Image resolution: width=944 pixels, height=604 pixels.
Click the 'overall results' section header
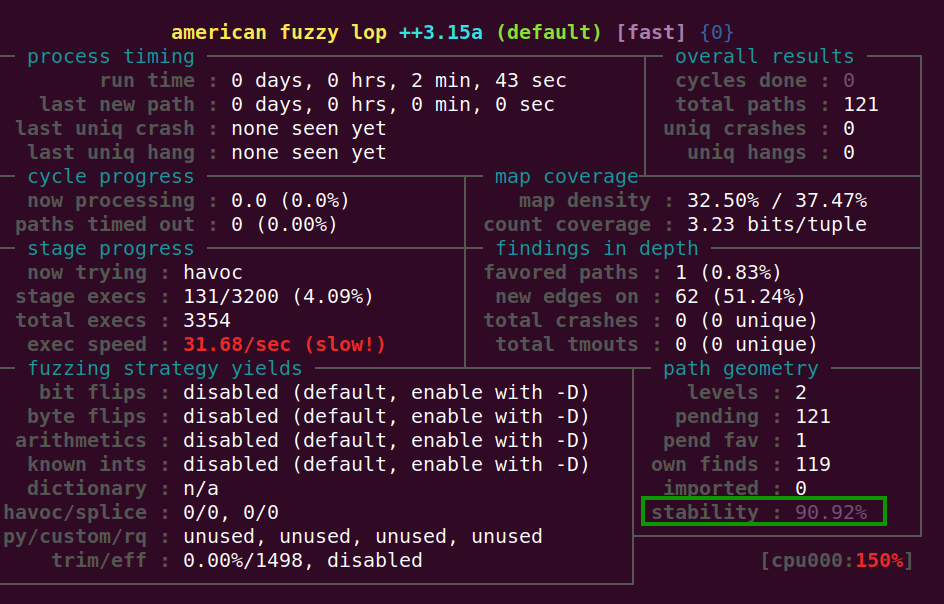[x=765, y=57]
